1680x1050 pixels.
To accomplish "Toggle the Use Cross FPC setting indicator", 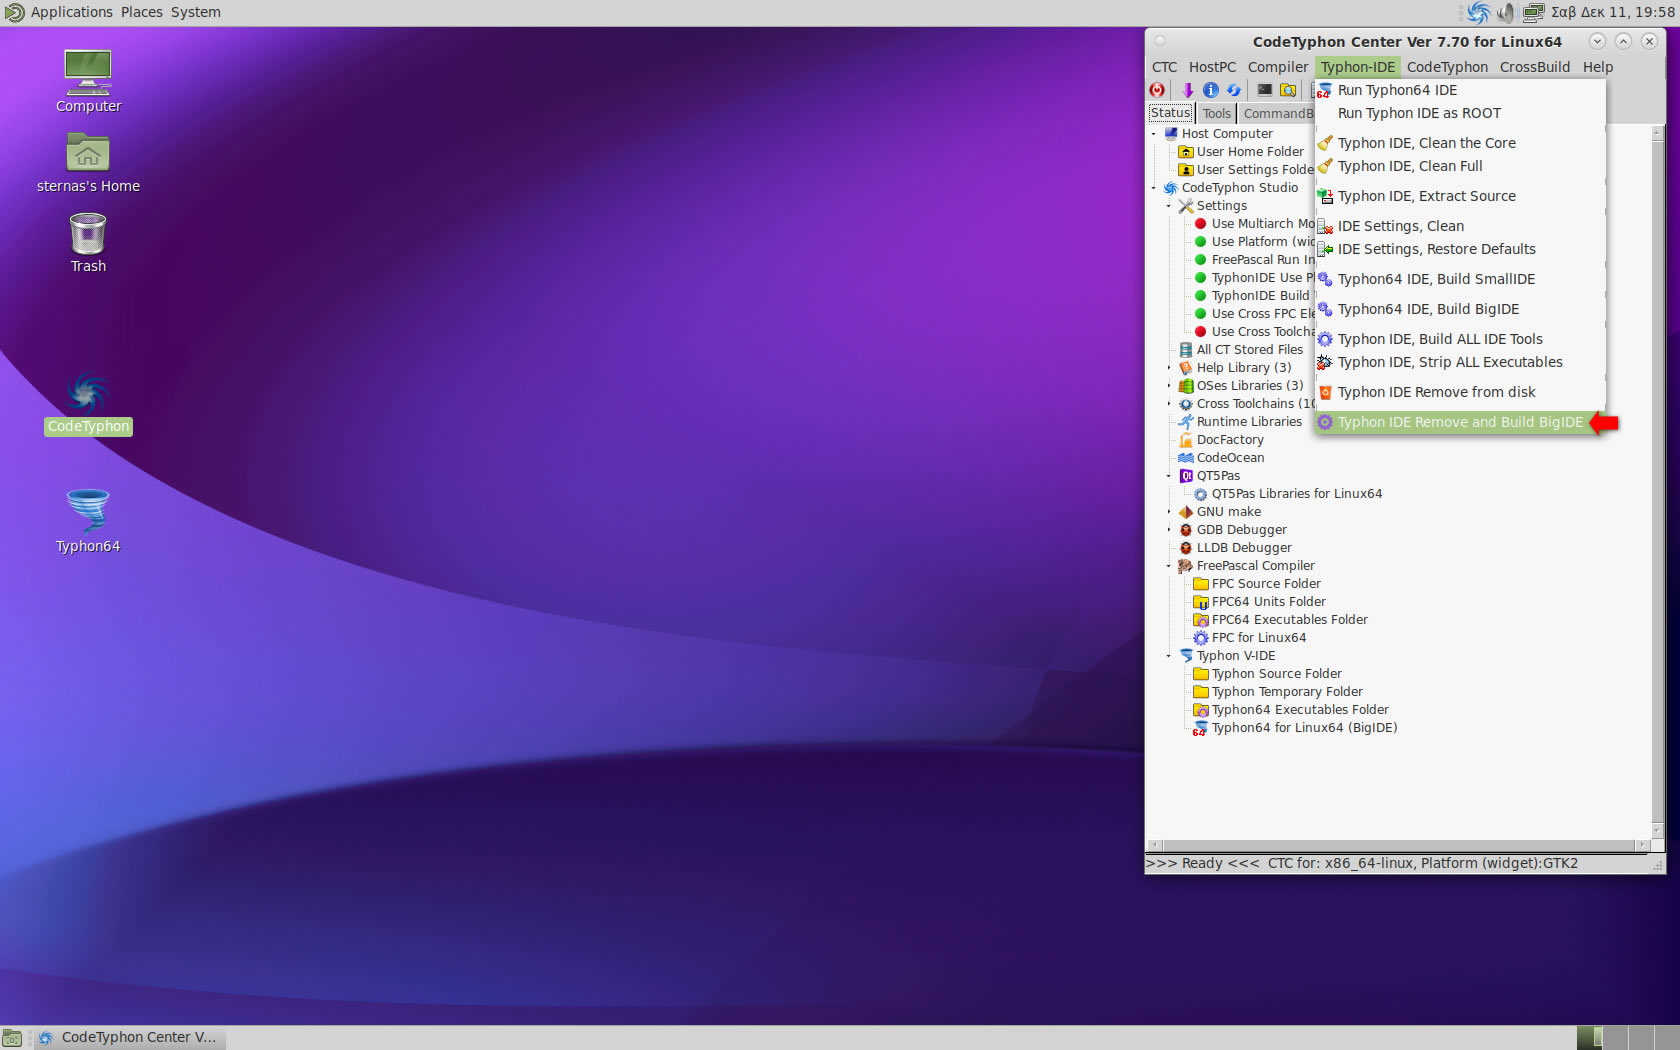I will click(1201, 314).
